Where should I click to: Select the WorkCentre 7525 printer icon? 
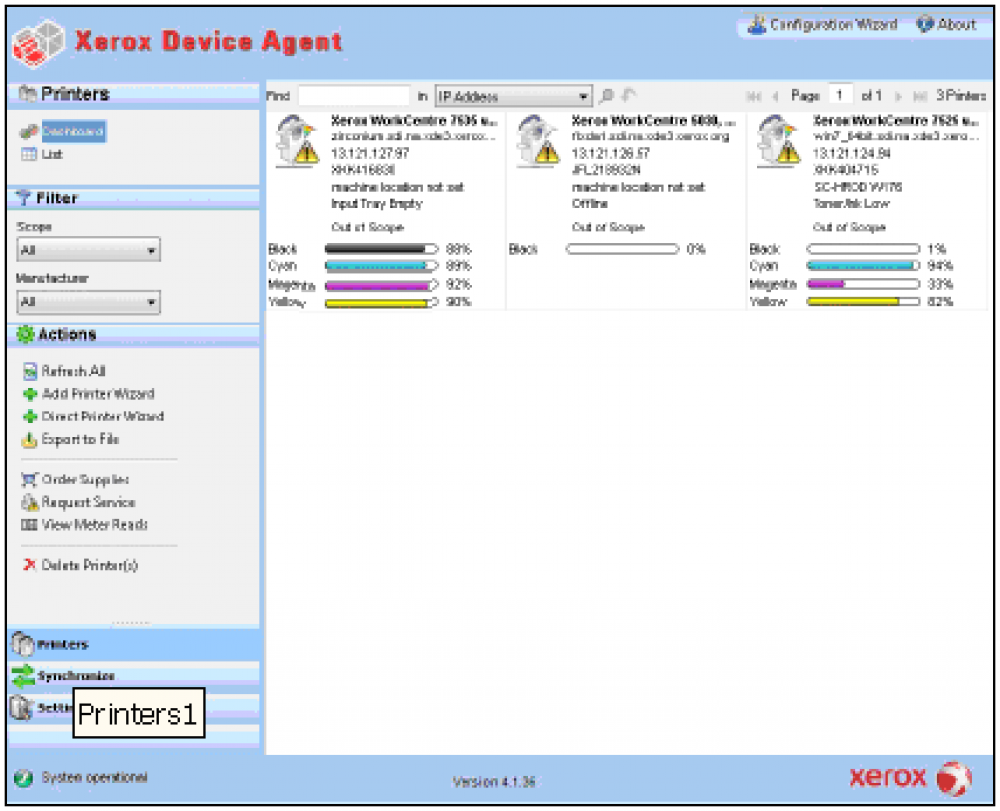tap(779, 142)
